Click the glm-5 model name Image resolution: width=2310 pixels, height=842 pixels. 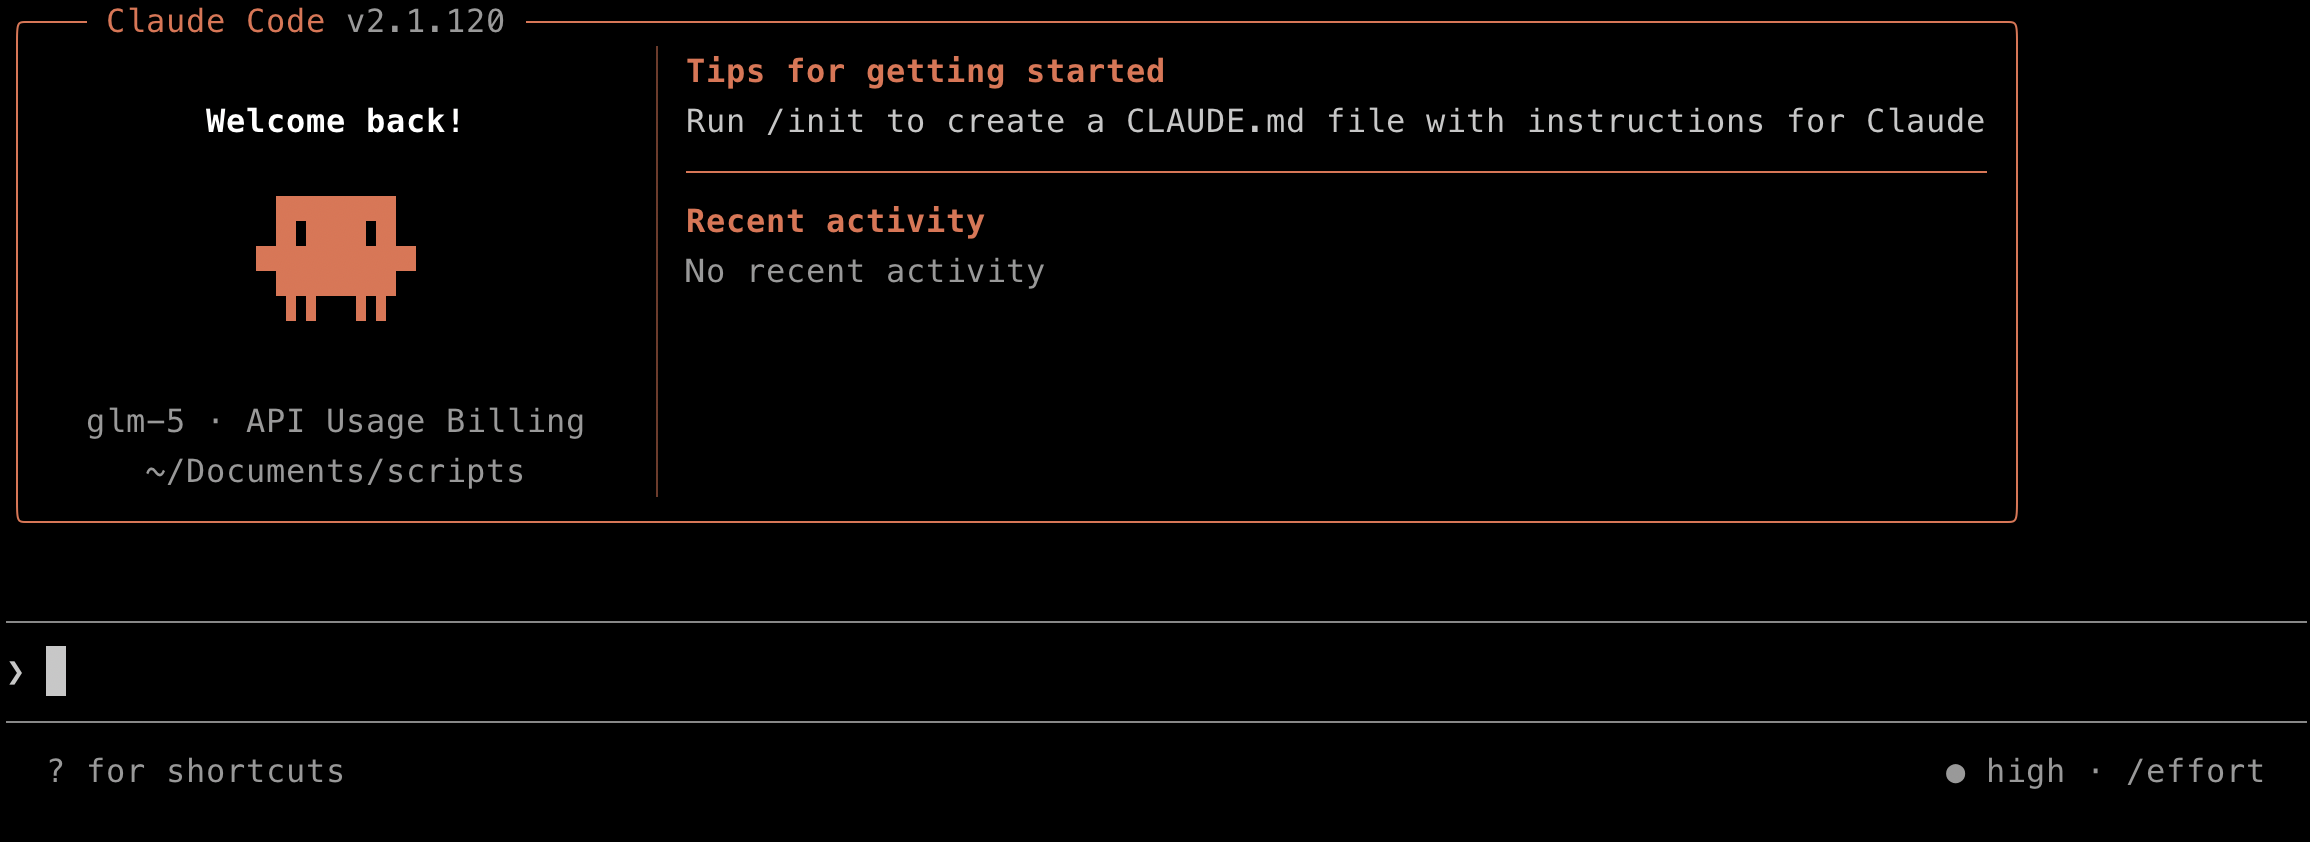point(136,421)
